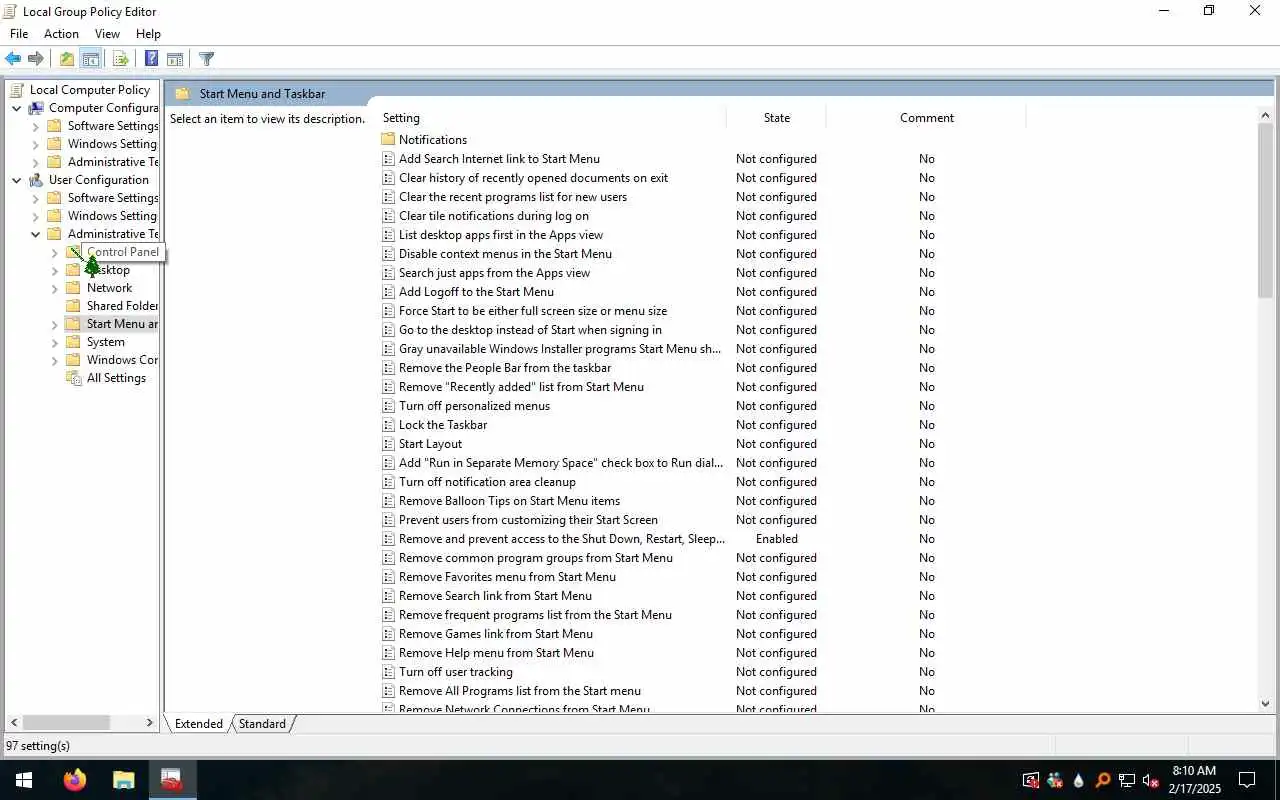Screen dimensions: 1280x800
Task: Click the Filter funnel toolbar icon
Action: (x=206, y=59)
